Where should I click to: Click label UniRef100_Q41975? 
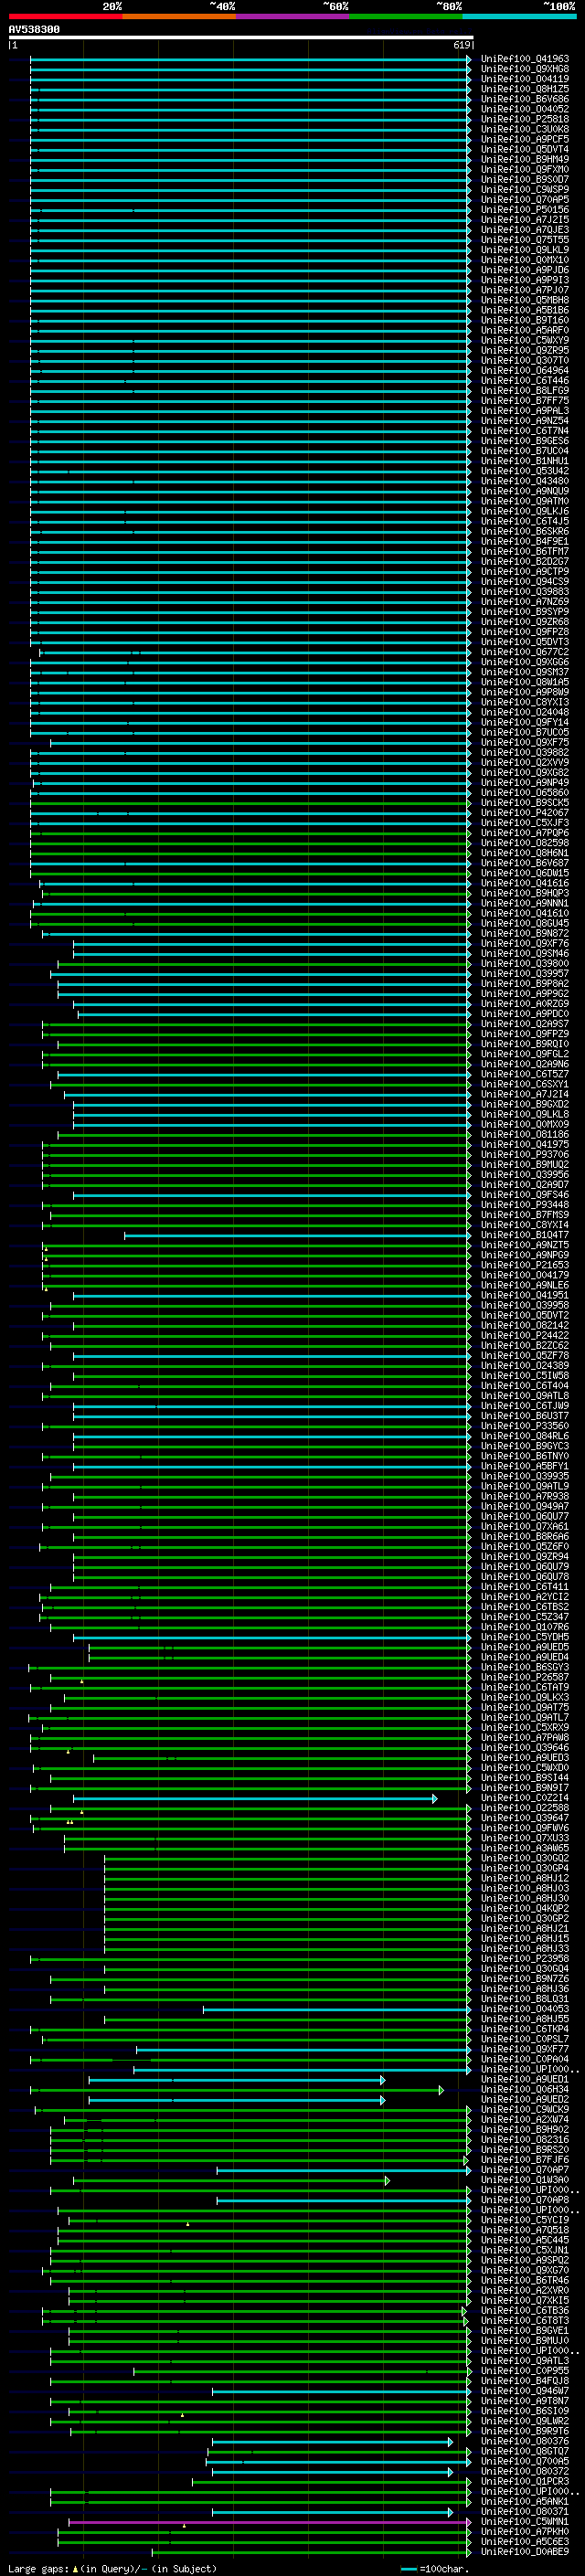point(525,1145)
